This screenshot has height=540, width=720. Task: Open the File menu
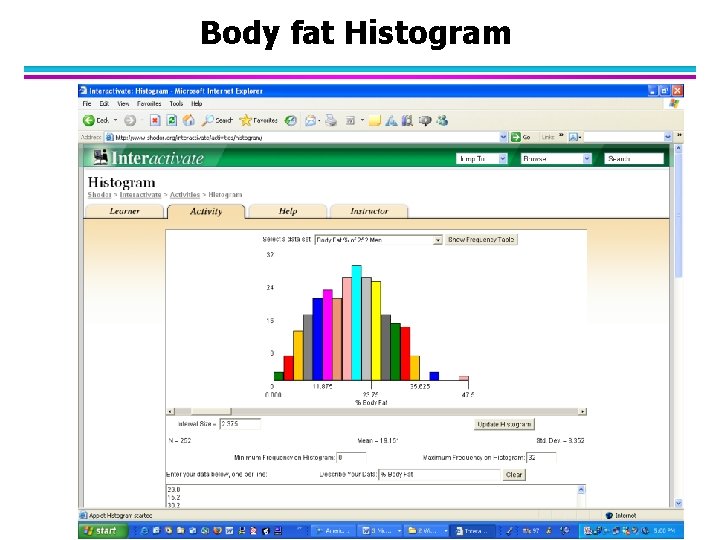click(87, 104)
